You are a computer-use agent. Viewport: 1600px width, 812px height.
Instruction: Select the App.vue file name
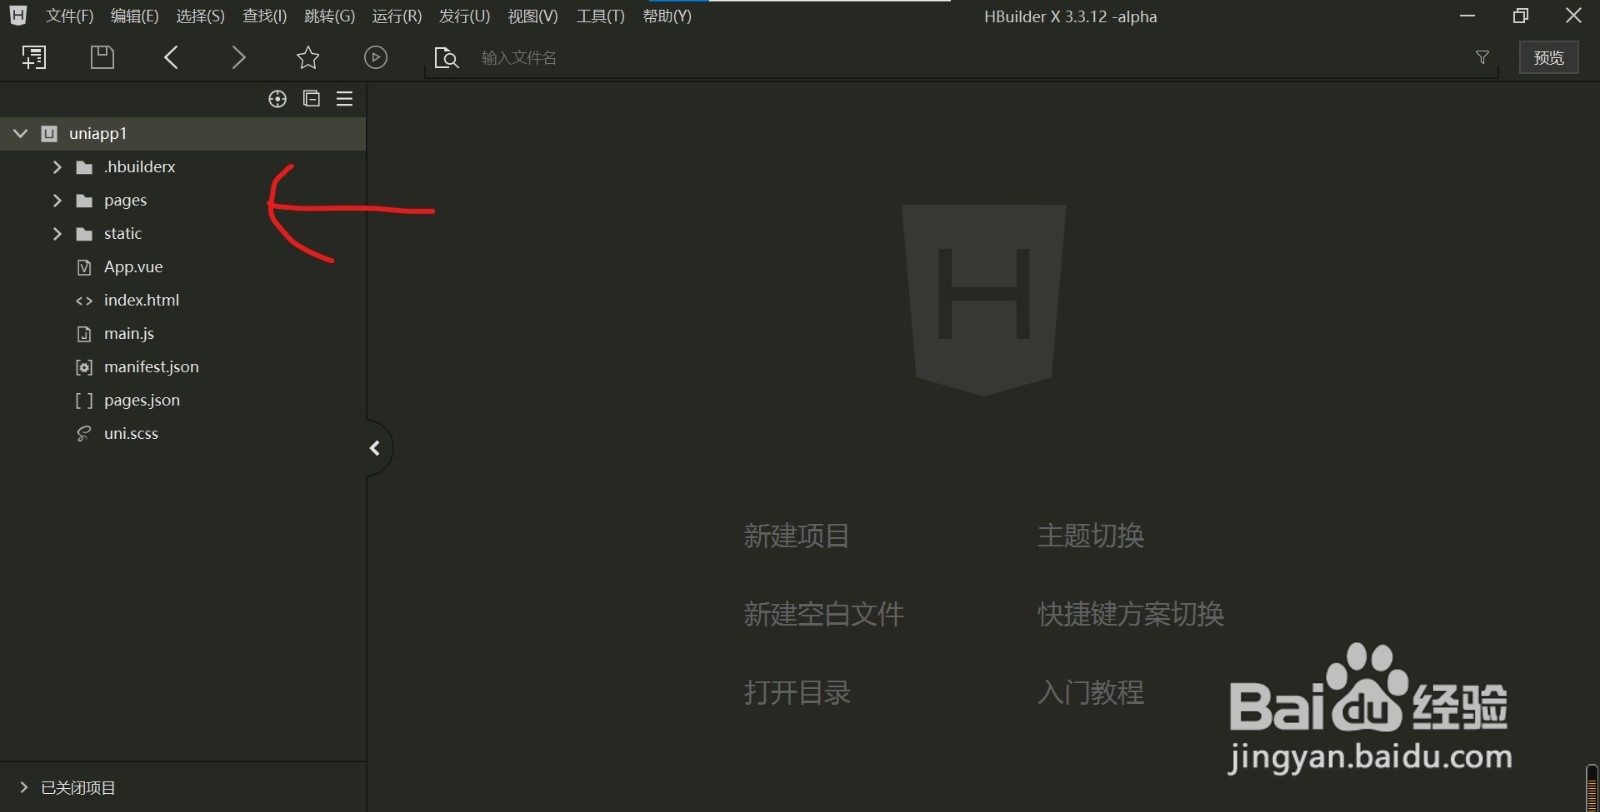pos(133,267)
